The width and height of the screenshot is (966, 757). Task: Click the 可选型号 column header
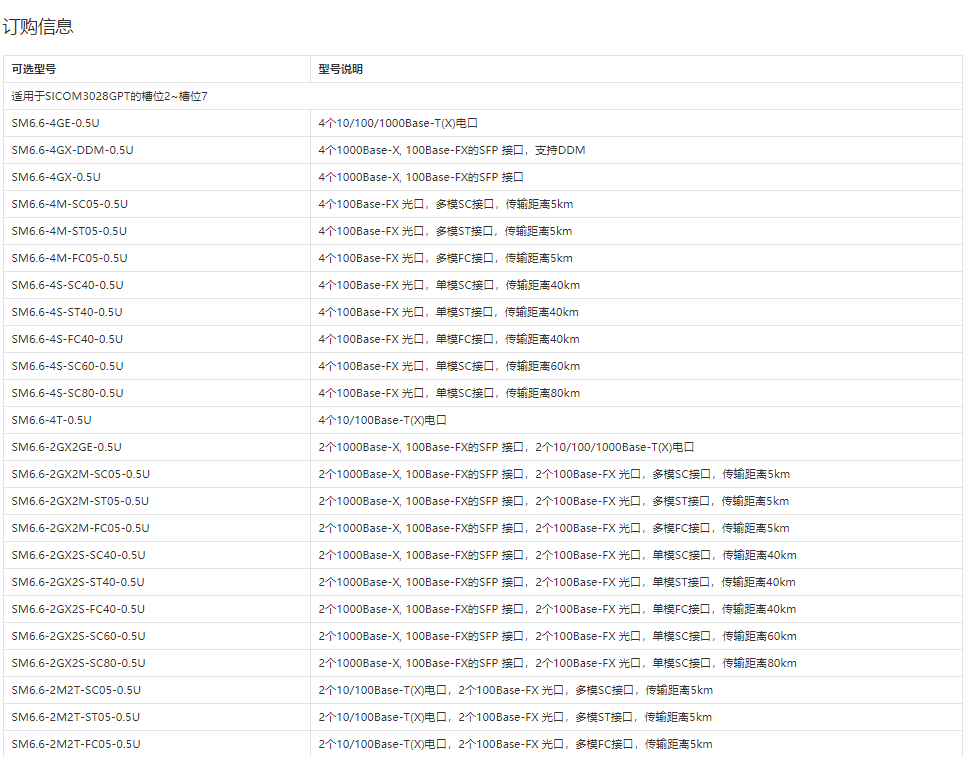pos(33,69)
